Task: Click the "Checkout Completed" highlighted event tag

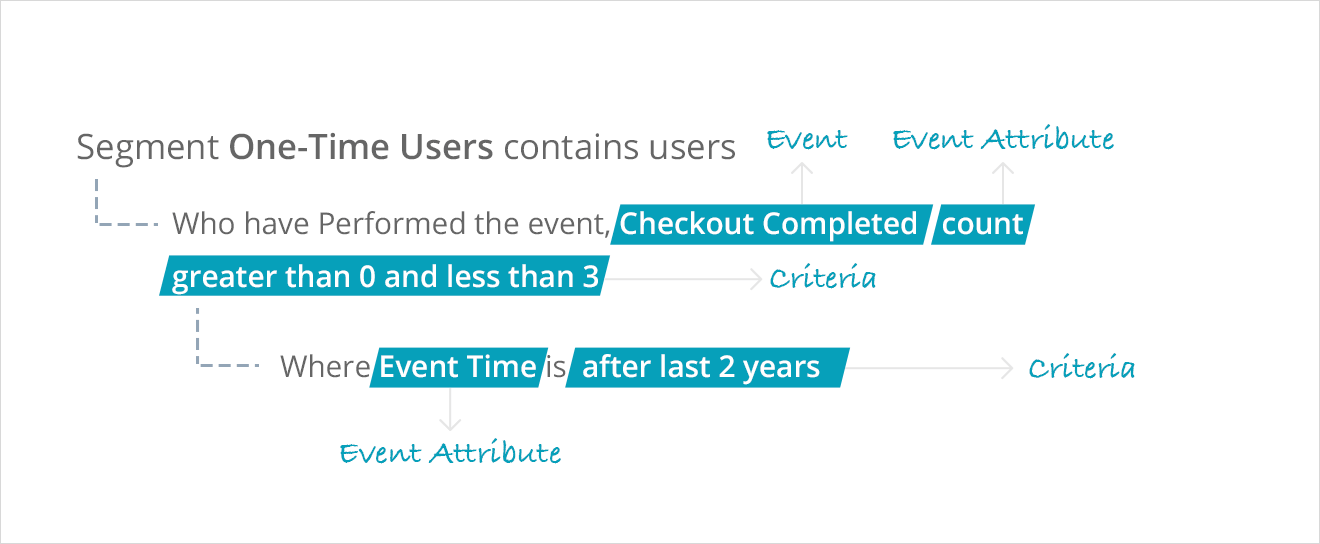Action: point(768,224)
